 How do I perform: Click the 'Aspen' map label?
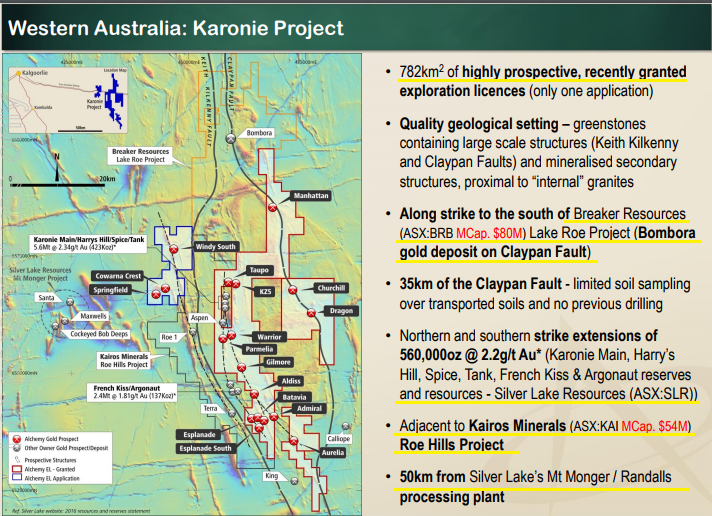pyautogui.click(x=199, y=318)
